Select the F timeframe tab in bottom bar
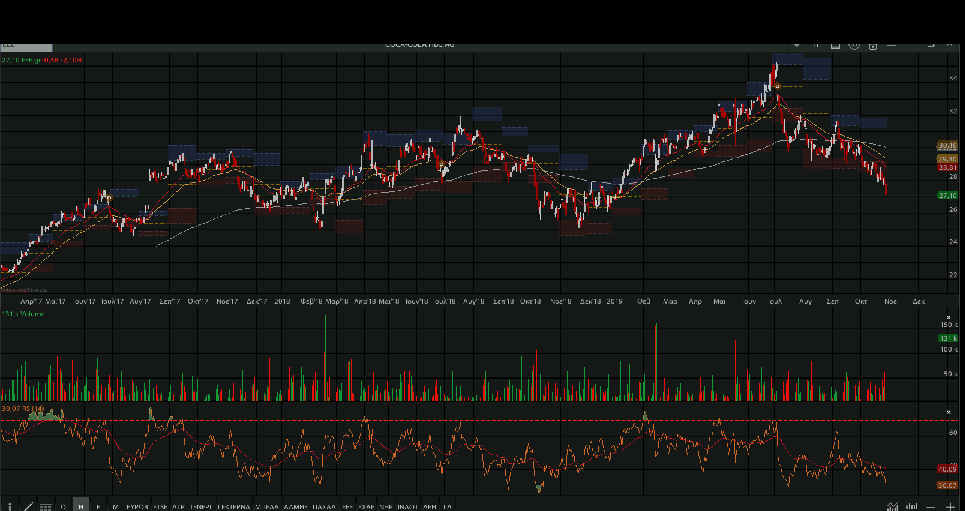This screenshot has width=965, height=511. click(98, 507)
